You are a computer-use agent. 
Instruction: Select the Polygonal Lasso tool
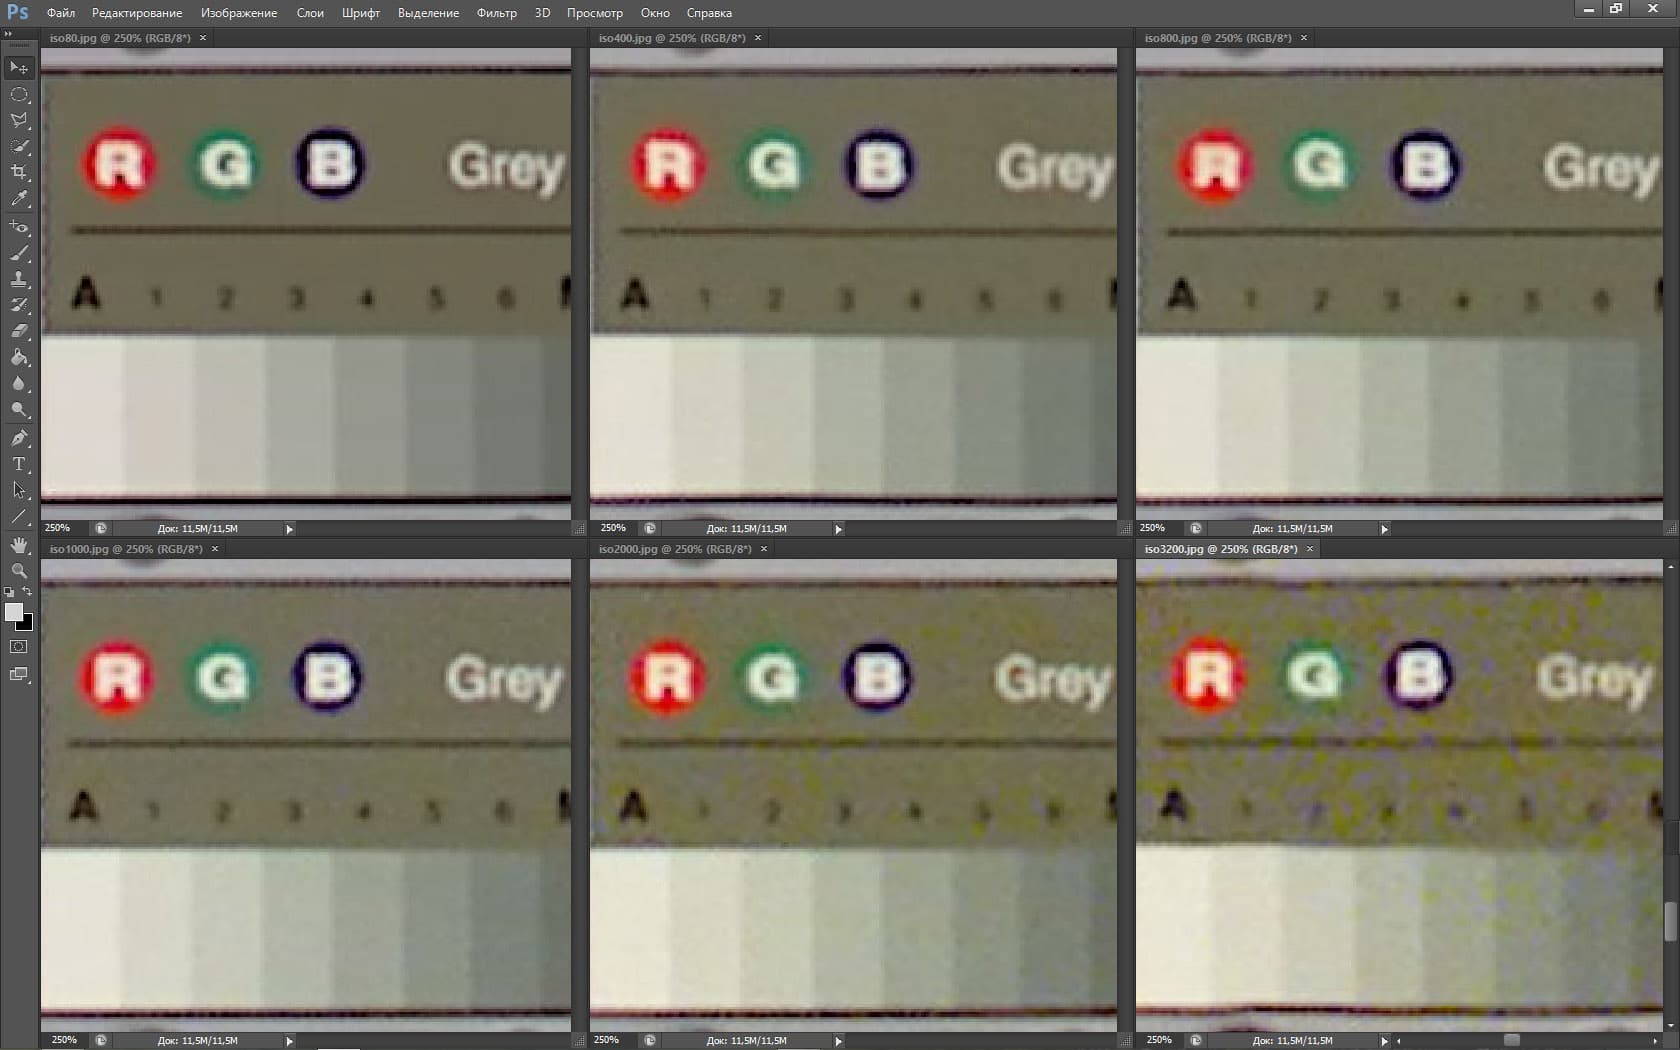pos(19,120)
